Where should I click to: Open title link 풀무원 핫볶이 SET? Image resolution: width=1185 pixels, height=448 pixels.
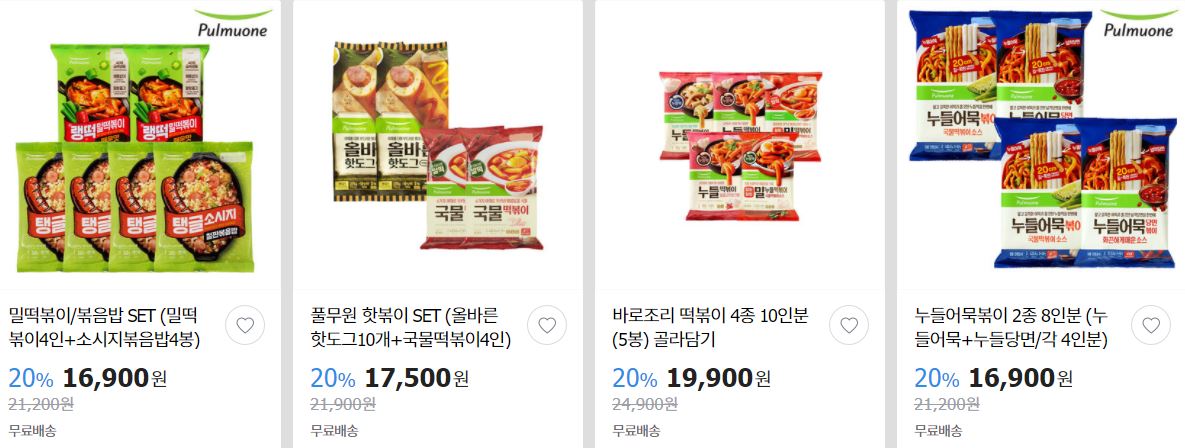pyautogui.click(x=411, y=326)
